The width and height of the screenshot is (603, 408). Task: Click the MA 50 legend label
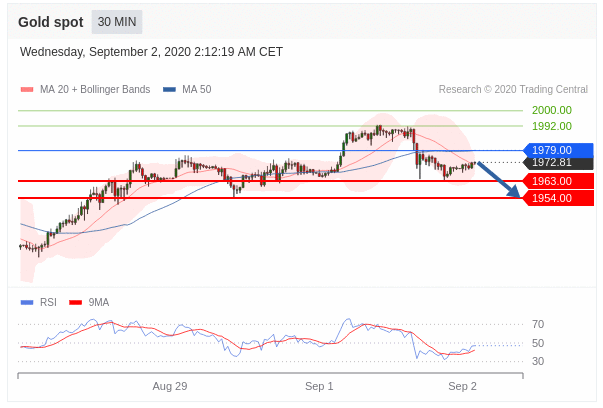click(x=197, y=90)
